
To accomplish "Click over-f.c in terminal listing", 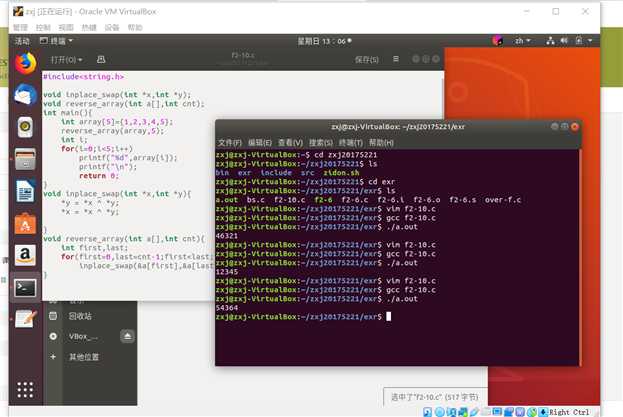I will click(503, 200).
